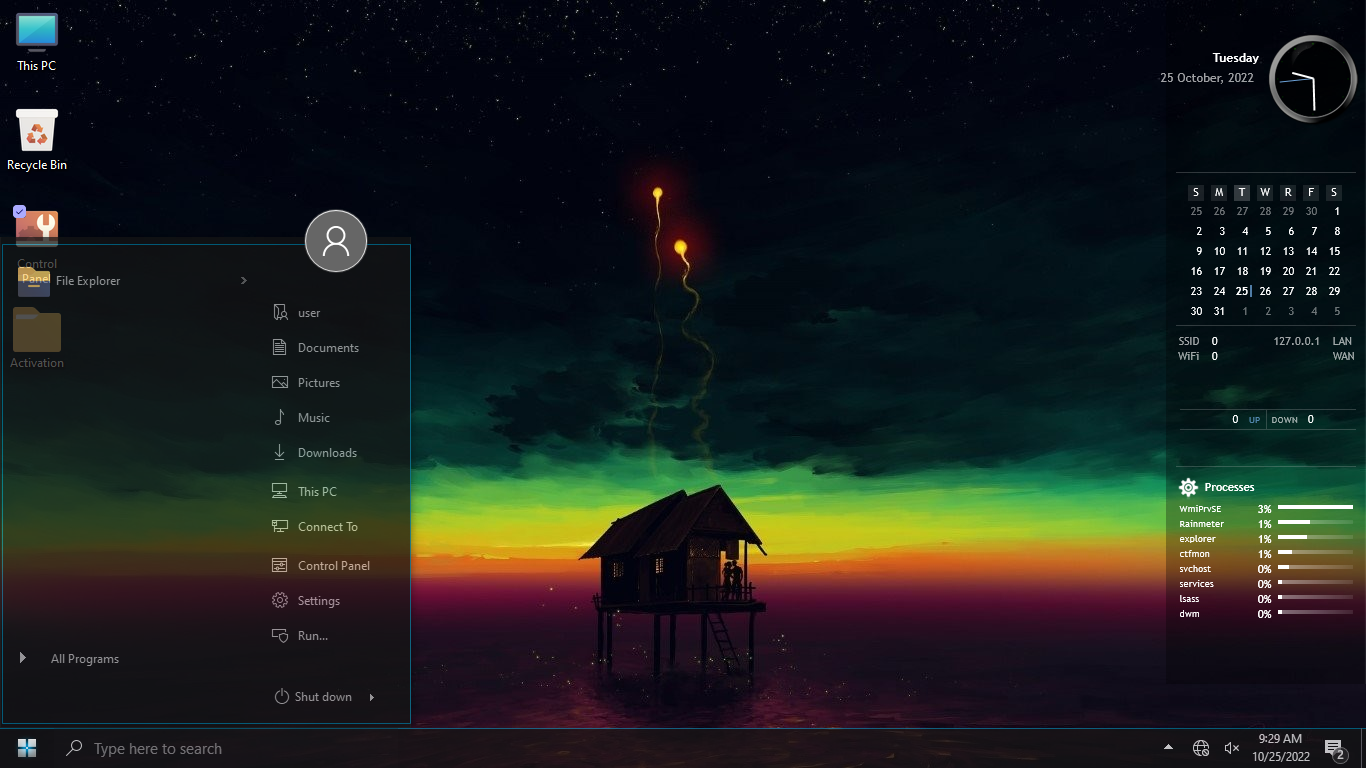Open the Recycle Bin desktop icon
1366x768 pixels.
tap(37, 140)
